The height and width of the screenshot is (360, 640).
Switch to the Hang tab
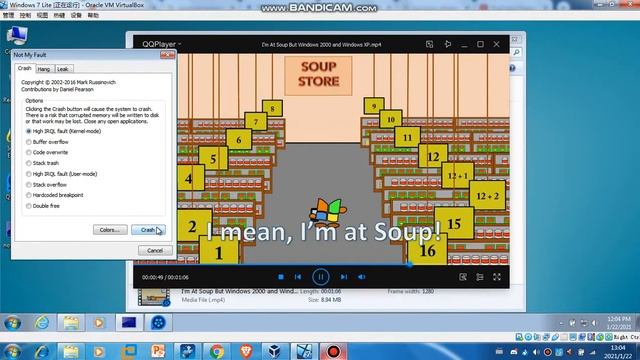(44, 69)
